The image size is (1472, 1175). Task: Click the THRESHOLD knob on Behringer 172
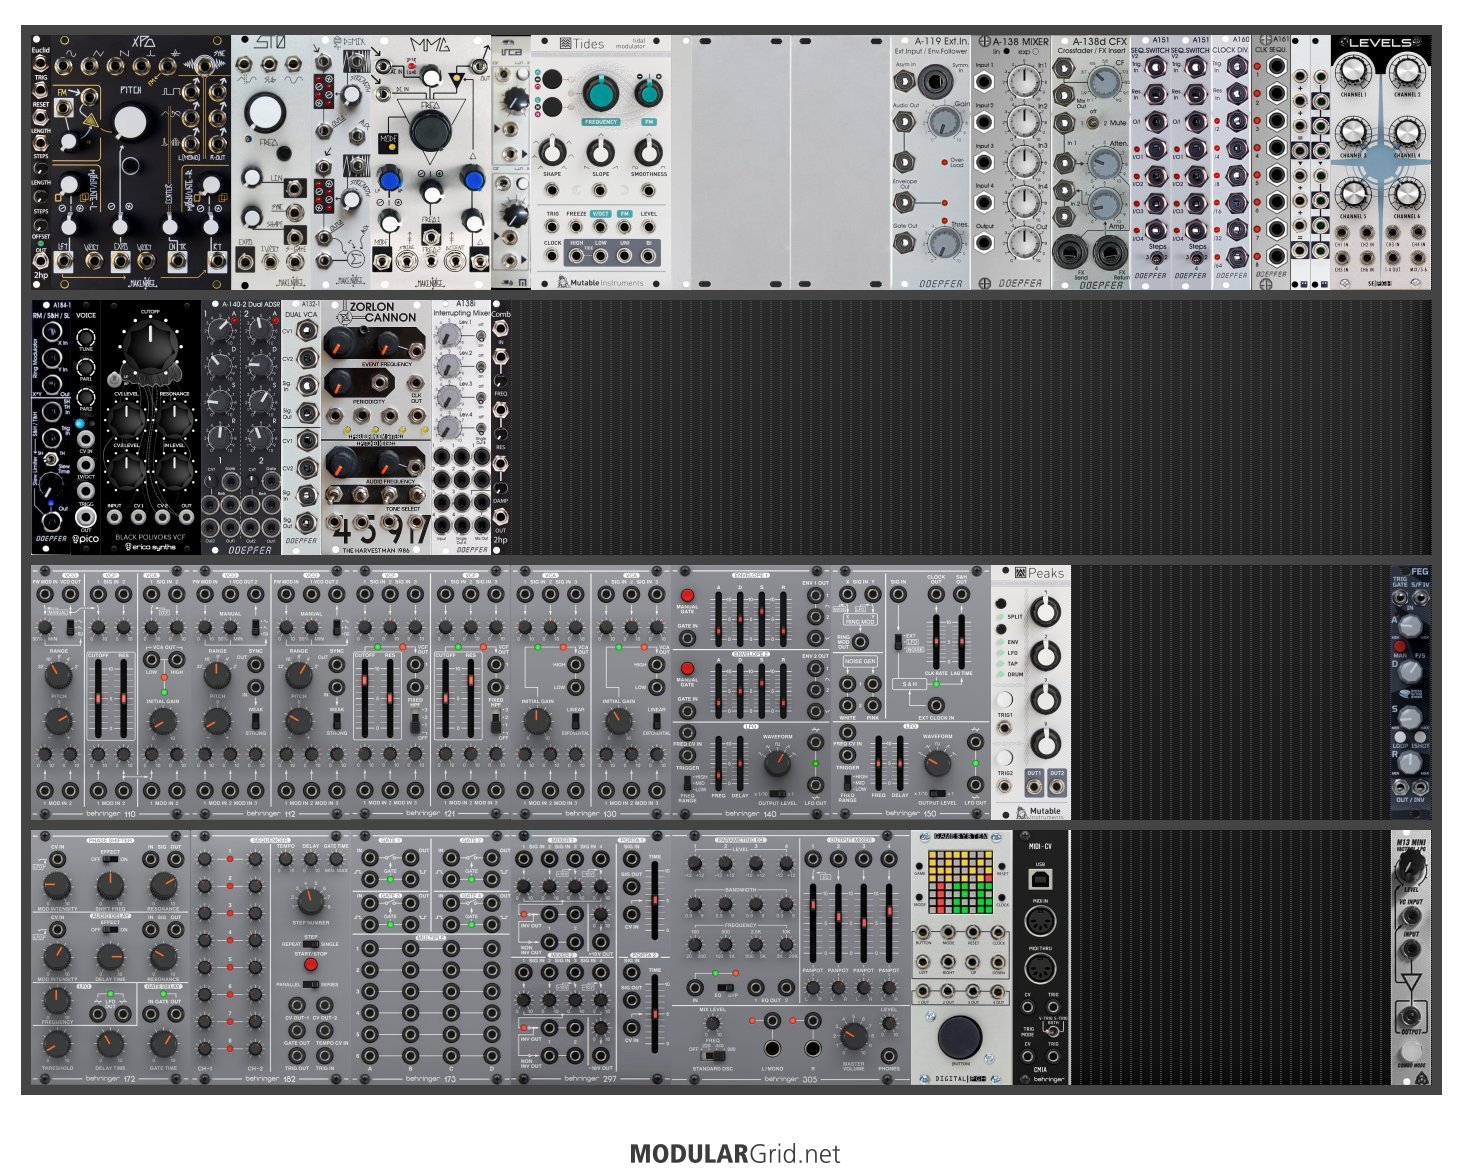pyautogui.click(x=57, y=1043)
